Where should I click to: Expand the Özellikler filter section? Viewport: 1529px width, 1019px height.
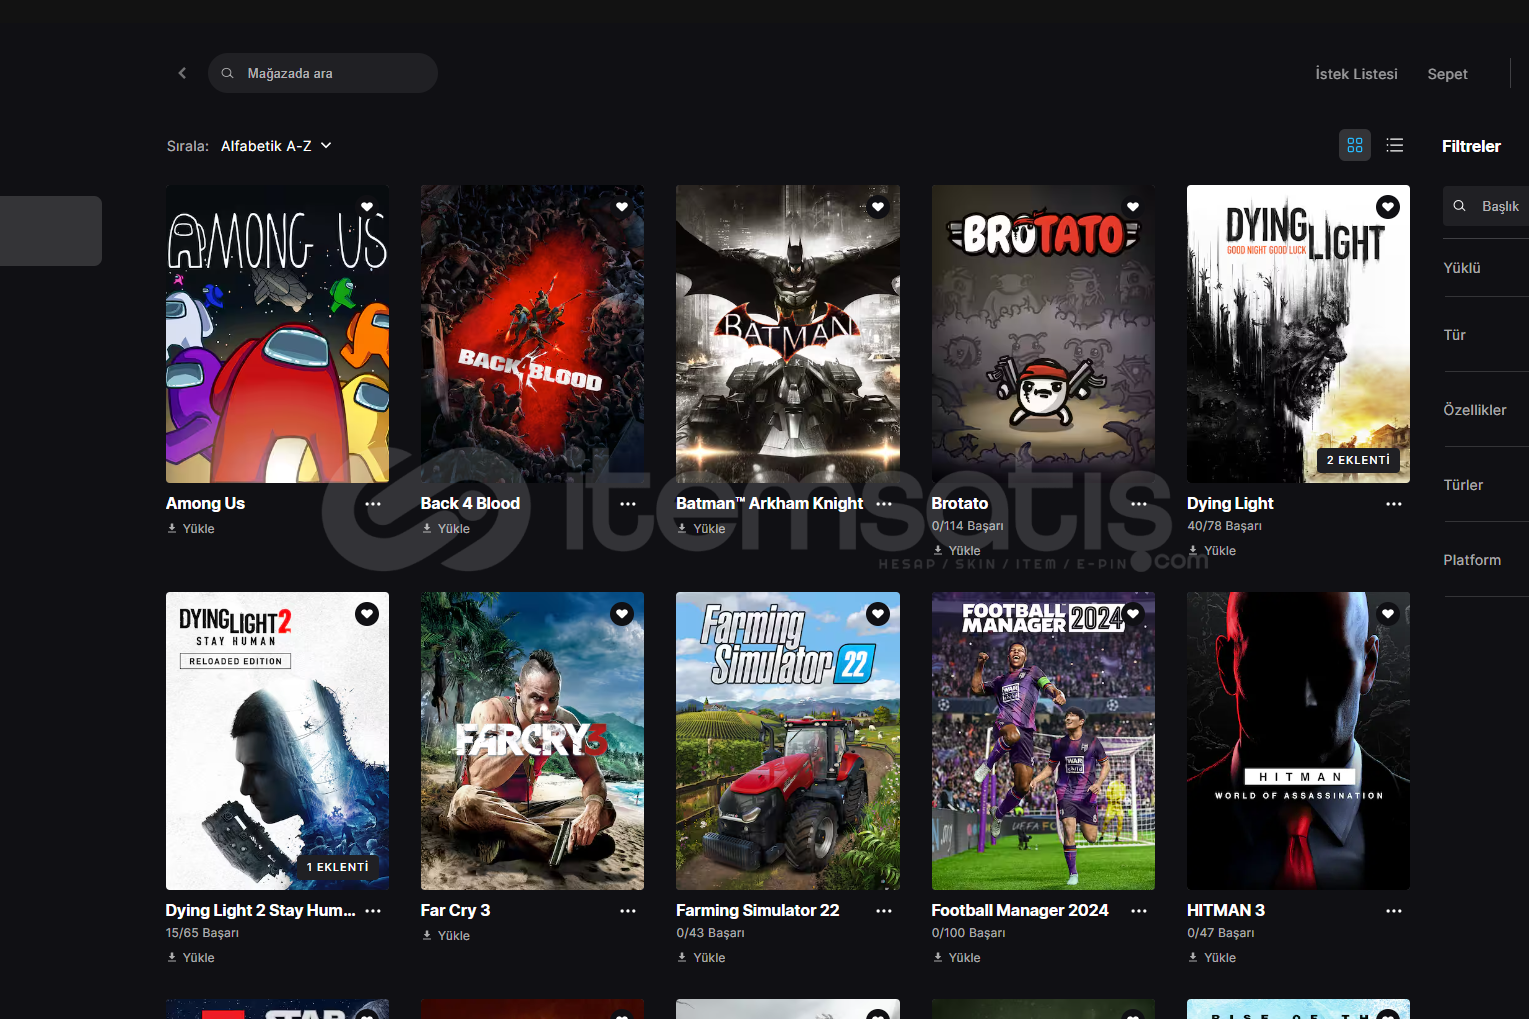click(1486, 410)
